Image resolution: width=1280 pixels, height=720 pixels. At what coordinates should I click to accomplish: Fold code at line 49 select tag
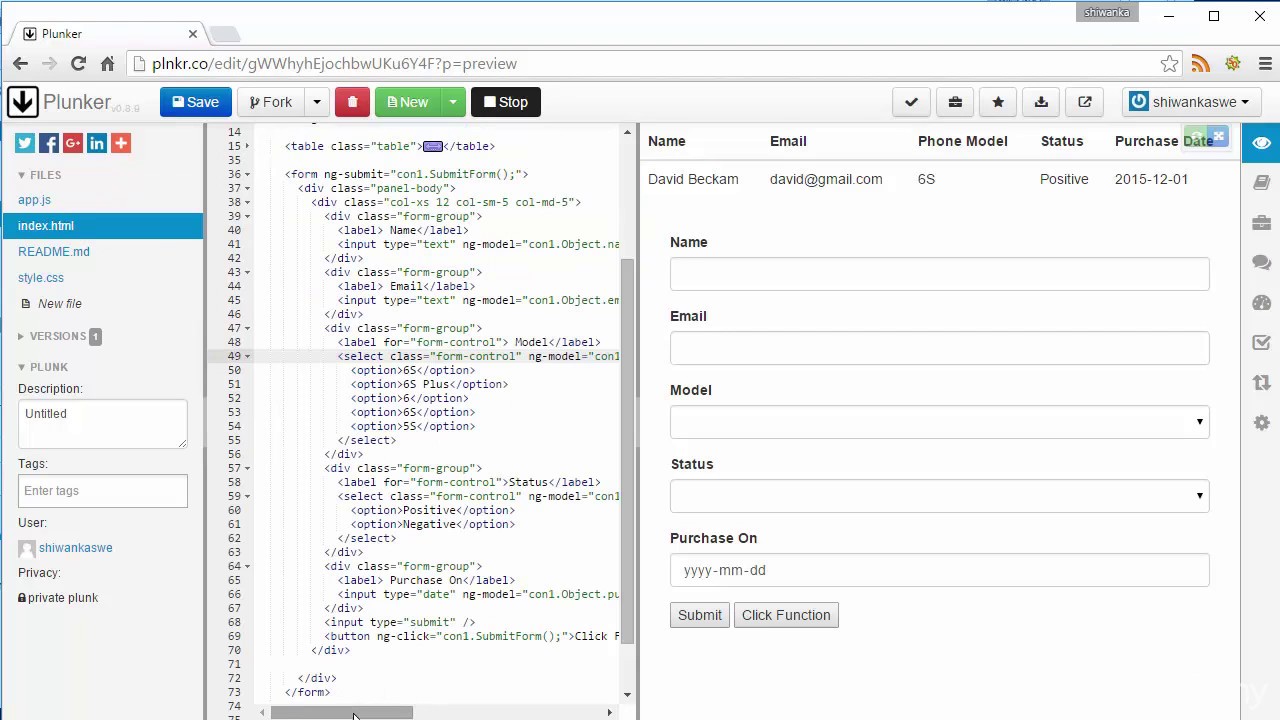248,356
